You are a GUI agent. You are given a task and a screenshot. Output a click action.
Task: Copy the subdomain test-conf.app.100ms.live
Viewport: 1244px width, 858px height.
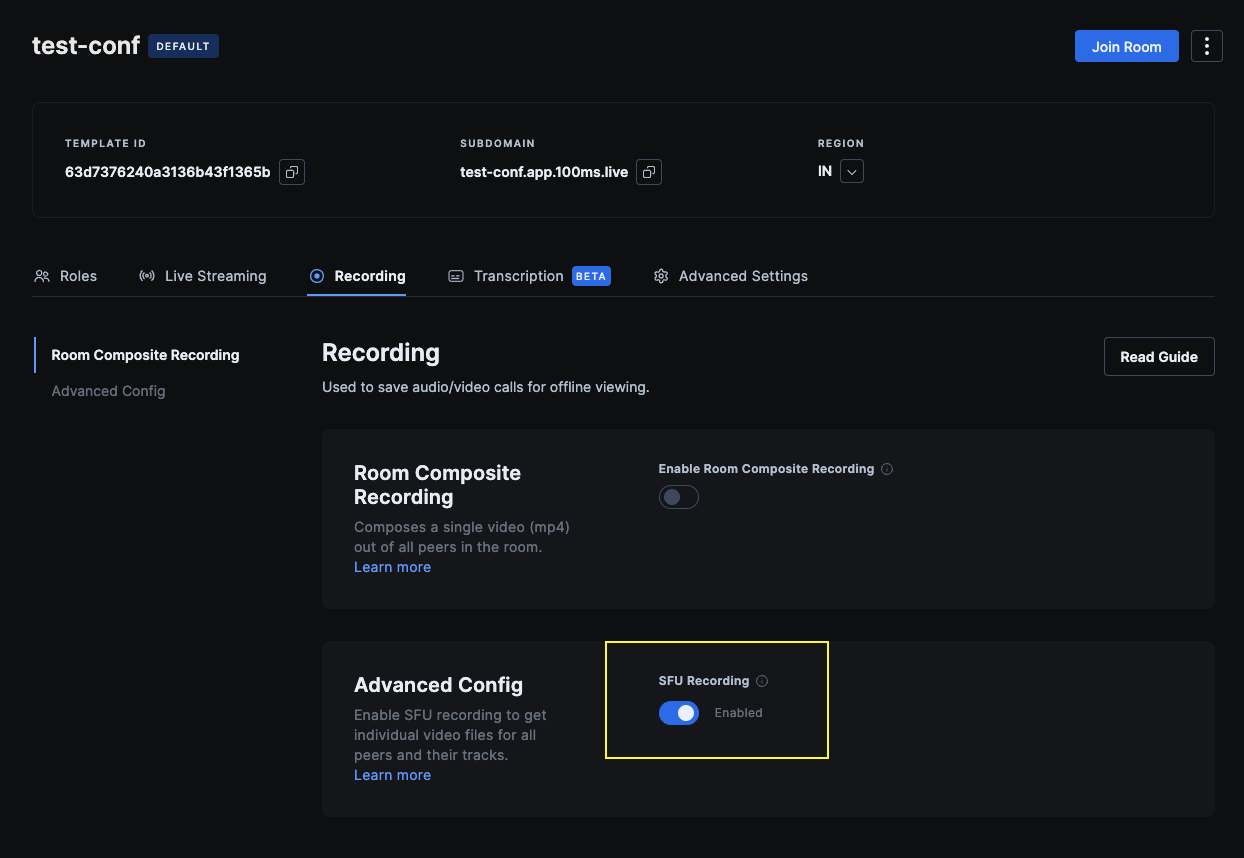tap(649, 172)
